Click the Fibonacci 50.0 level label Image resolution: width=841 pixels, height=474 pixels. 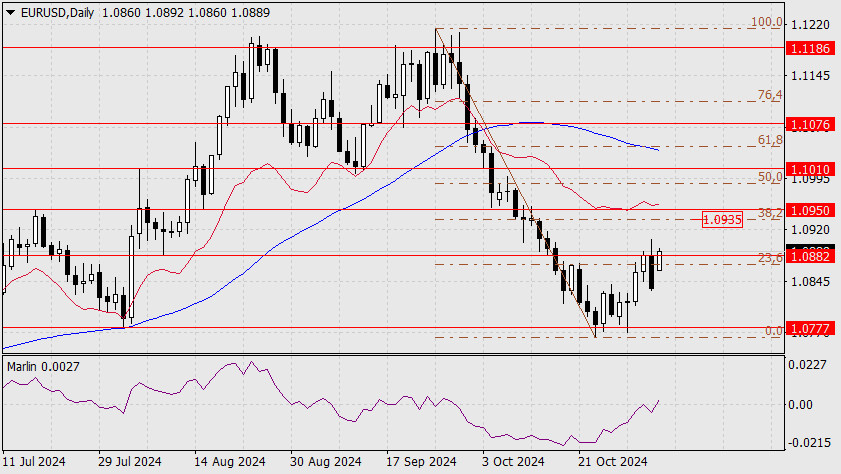click(x=770, y=177)
